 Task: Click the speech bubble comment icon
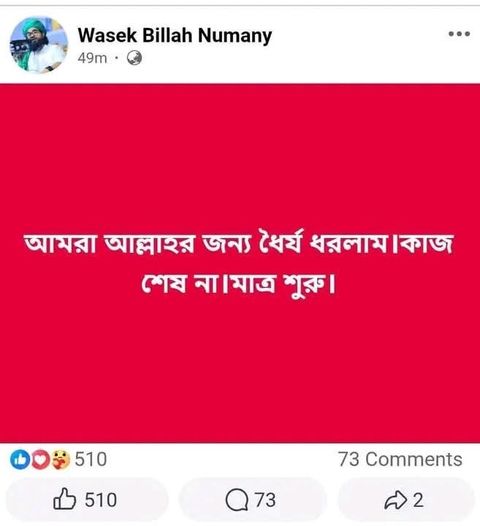237,500
